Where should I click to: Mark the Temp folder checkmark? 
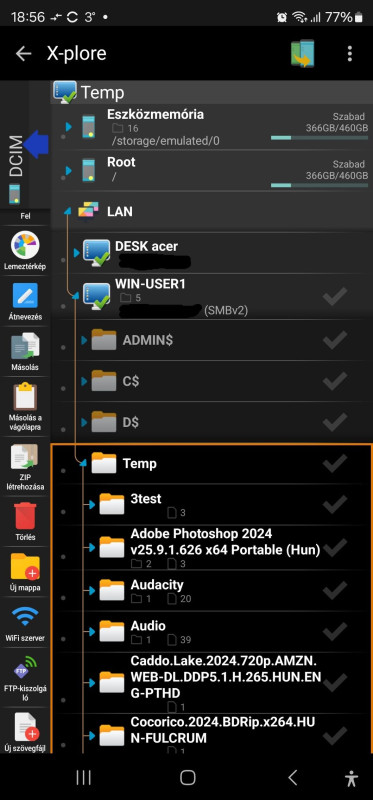[x=335, y=463]
